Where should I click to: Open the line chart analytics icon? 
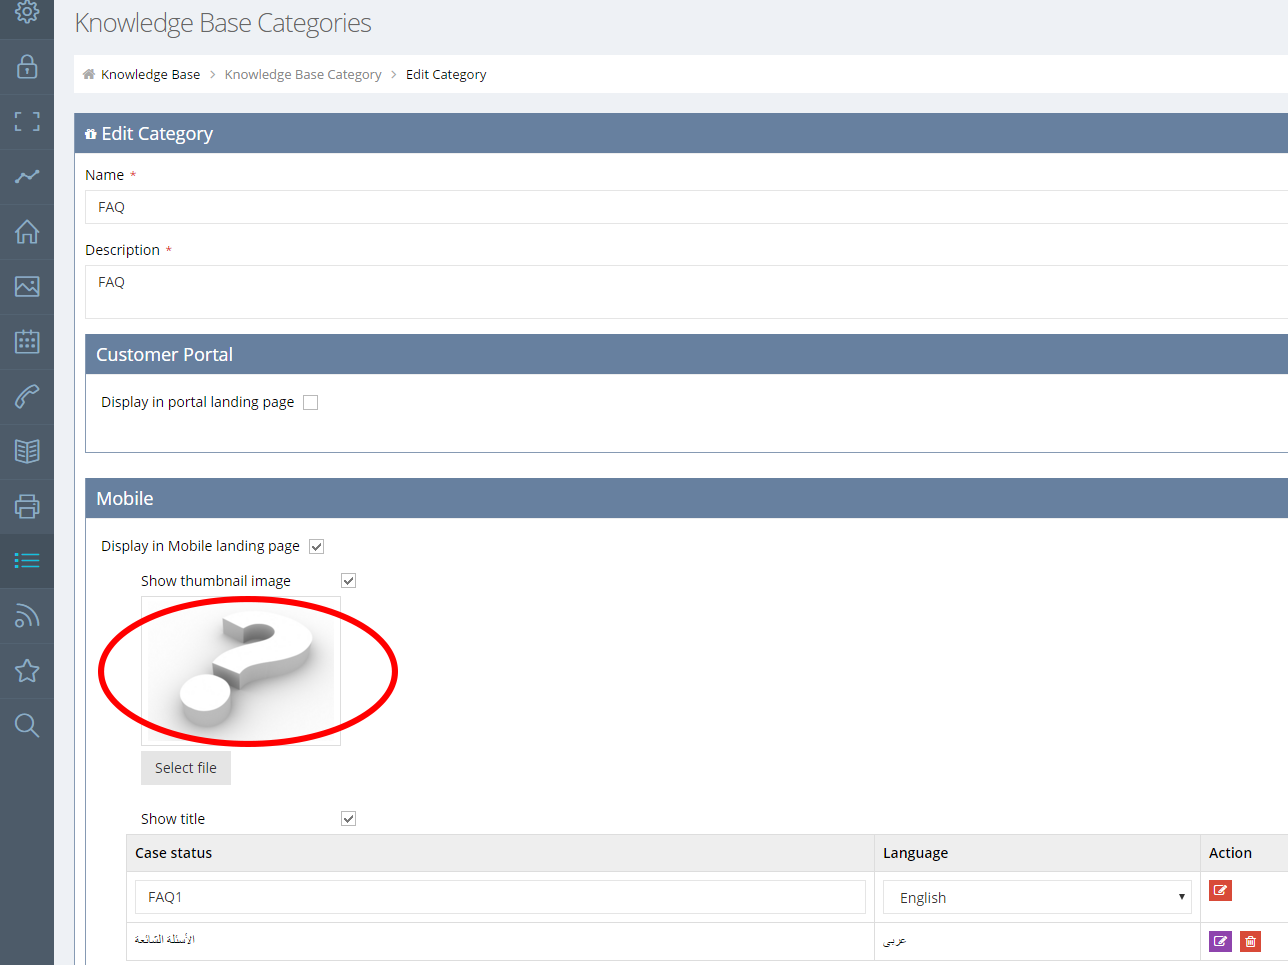[x=27, y=177]
